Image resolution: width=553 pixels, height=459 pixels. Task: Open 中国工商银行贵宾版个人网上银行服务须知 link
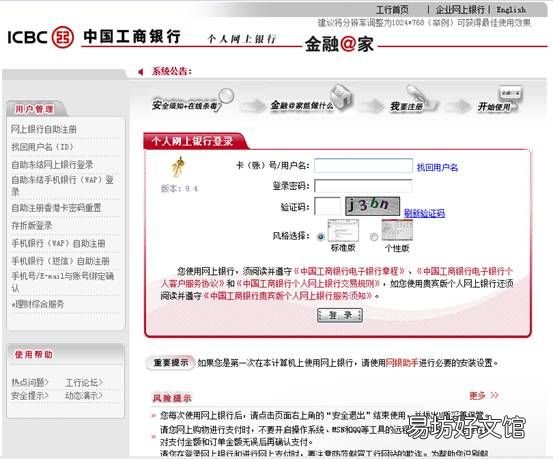(x=287, y=296)
